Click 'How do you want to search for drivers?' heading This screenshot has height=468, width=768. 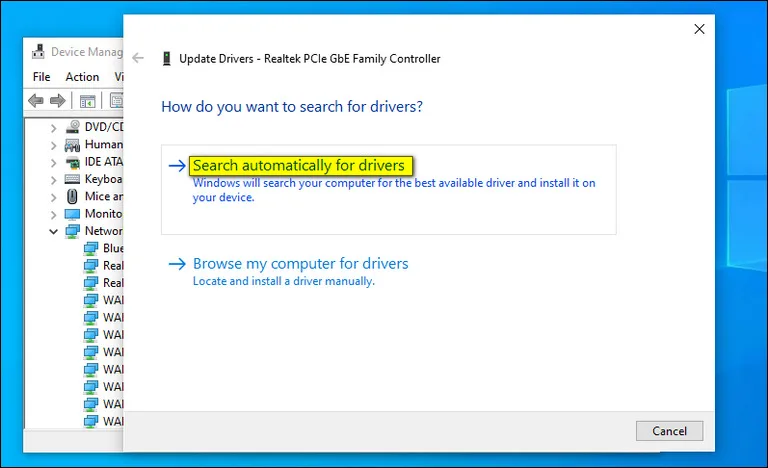point(292,107)
